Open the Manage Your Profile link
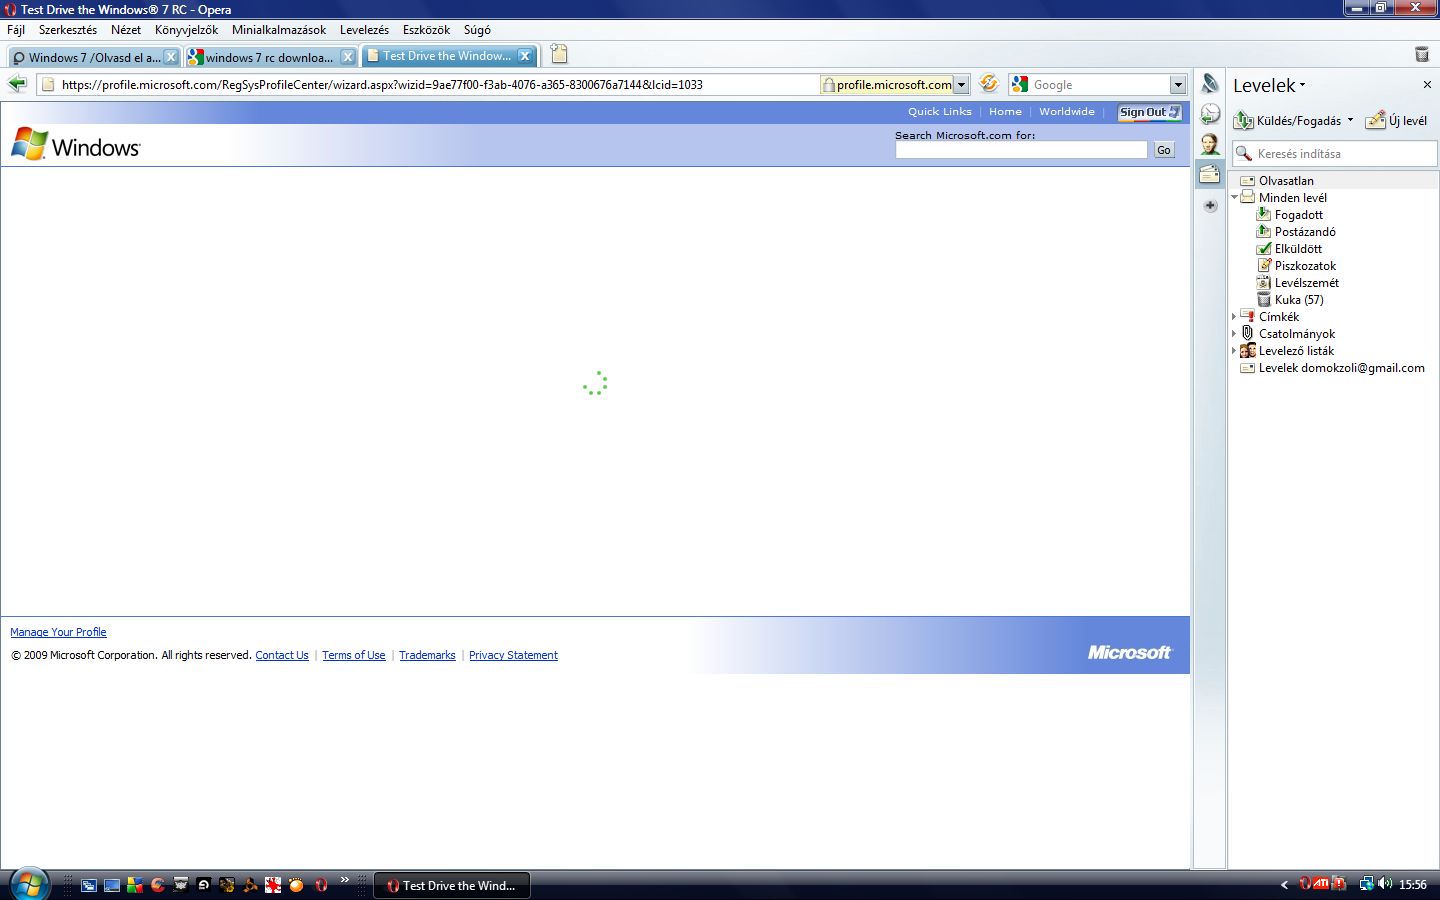 coord(58,632)
